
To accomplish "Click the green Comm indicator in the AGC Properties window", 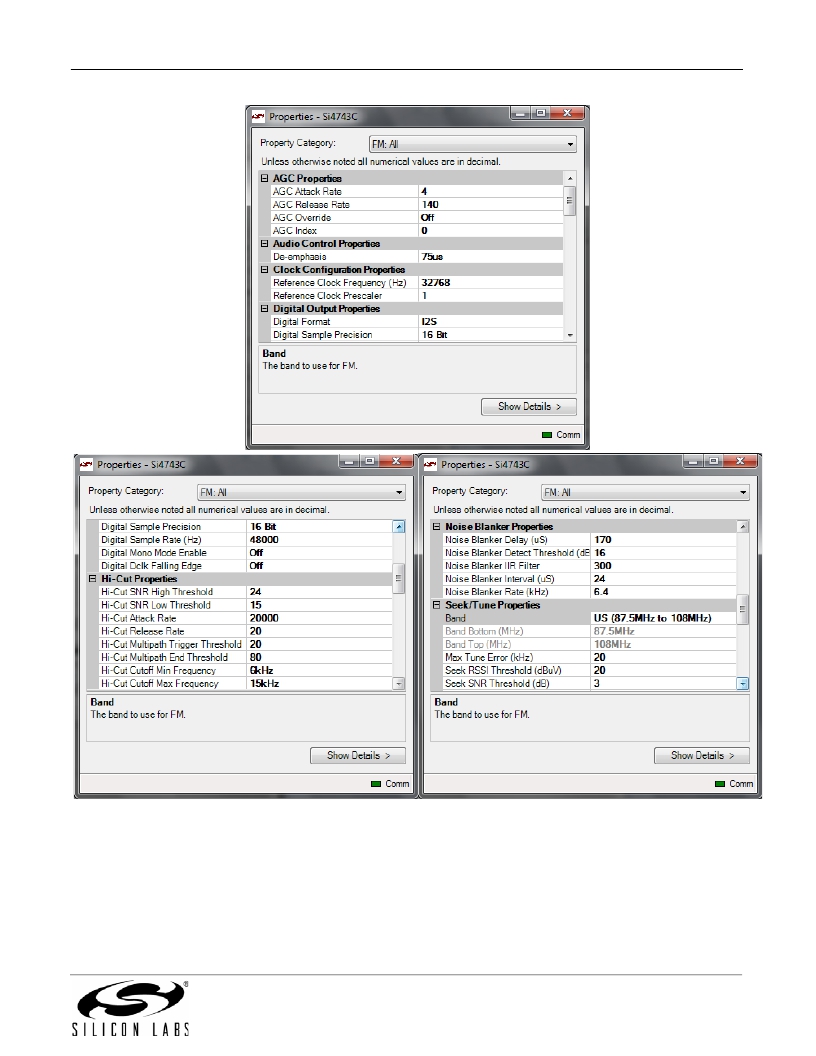I will [547, 435].
